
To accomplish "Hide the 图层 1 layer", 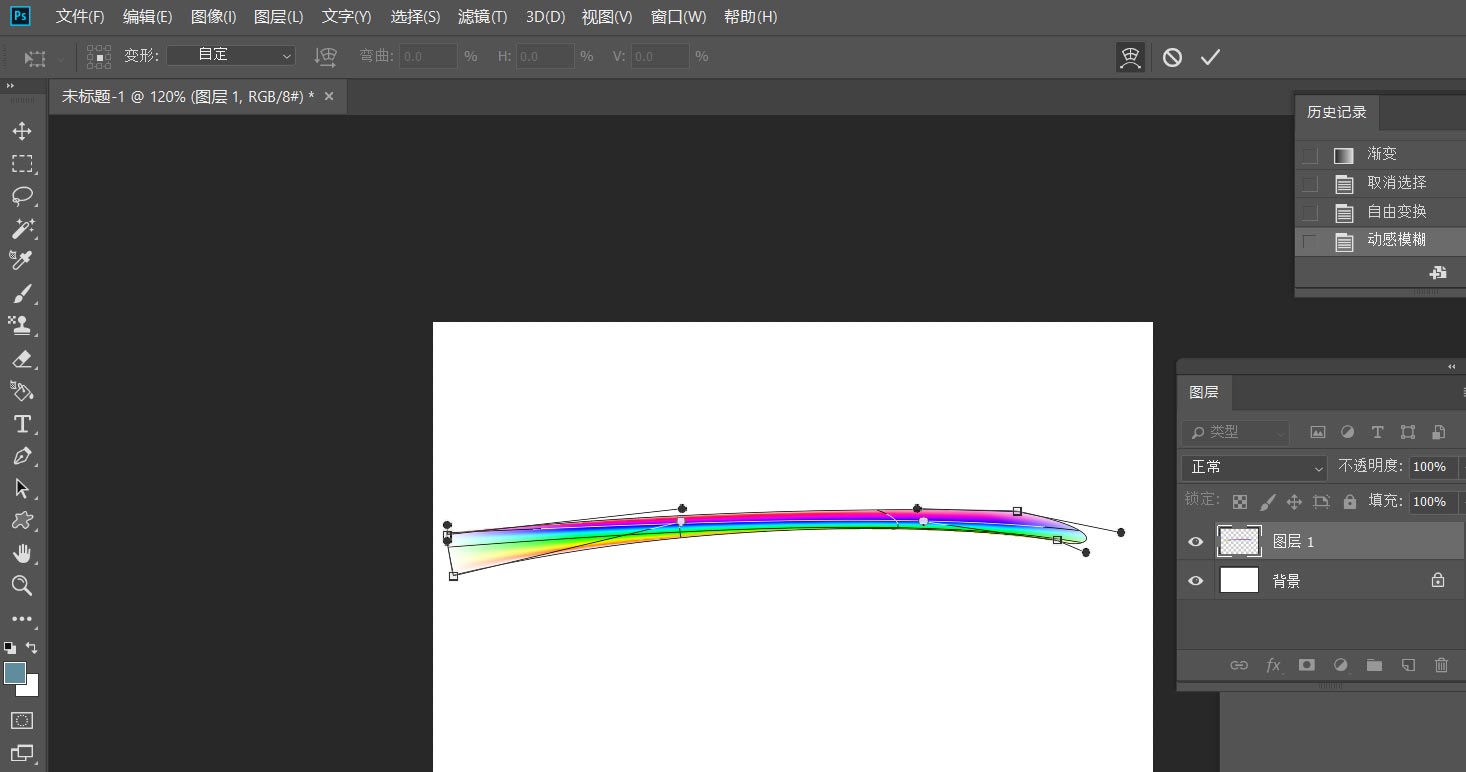I will tap(1195, 542).
